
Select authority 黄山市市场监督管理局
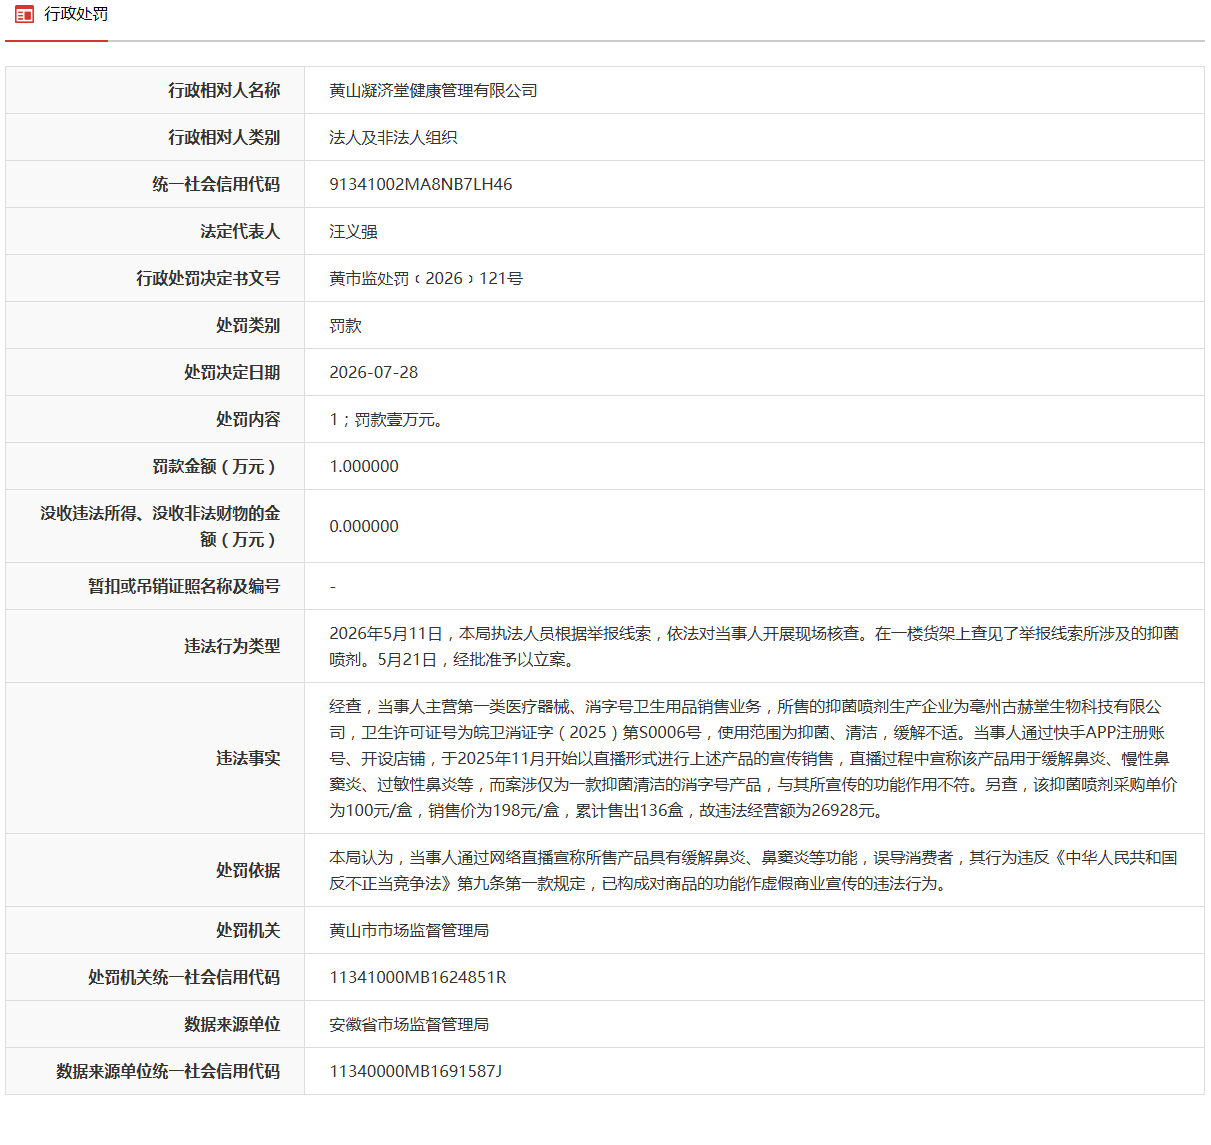(x=409, y=930)
